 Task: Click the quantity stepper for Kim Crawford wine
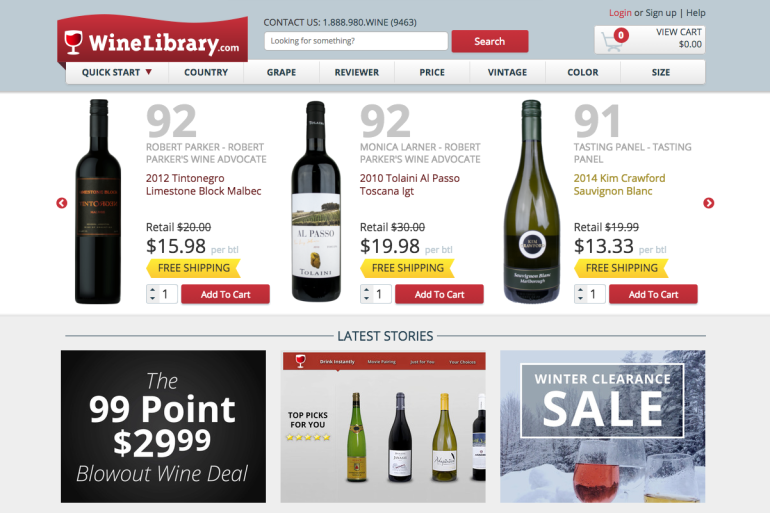click(580, 294)
